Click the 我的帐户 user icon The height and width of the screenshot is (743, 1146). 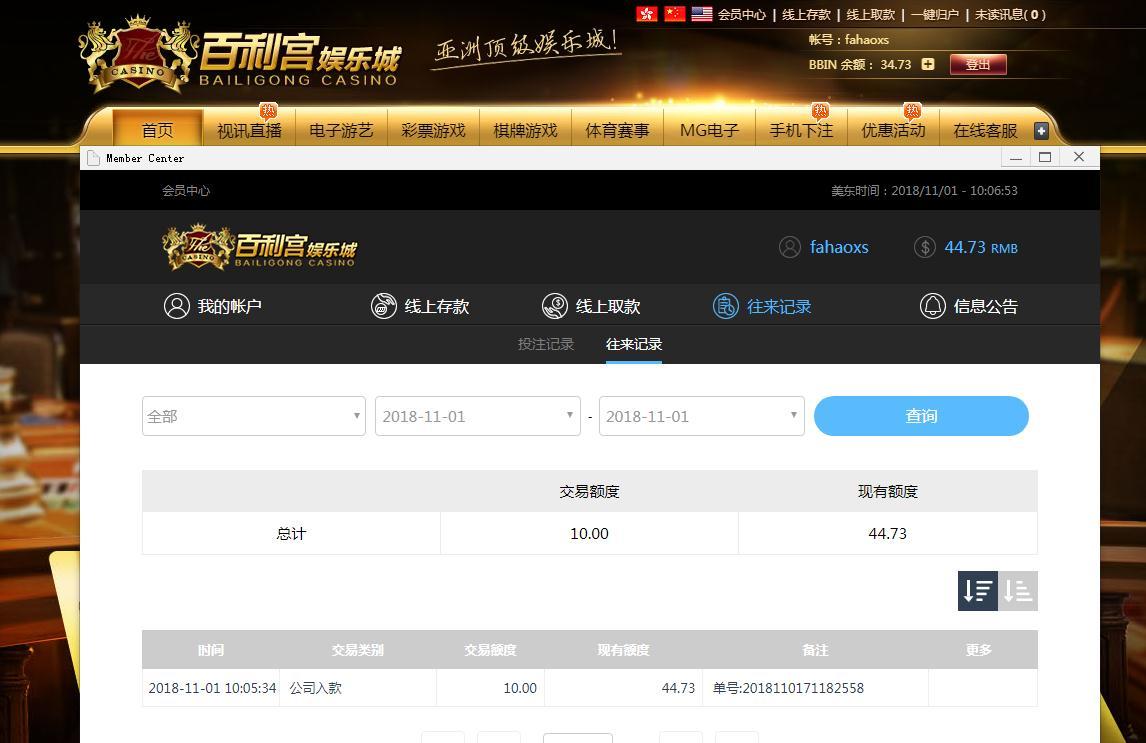177,306
